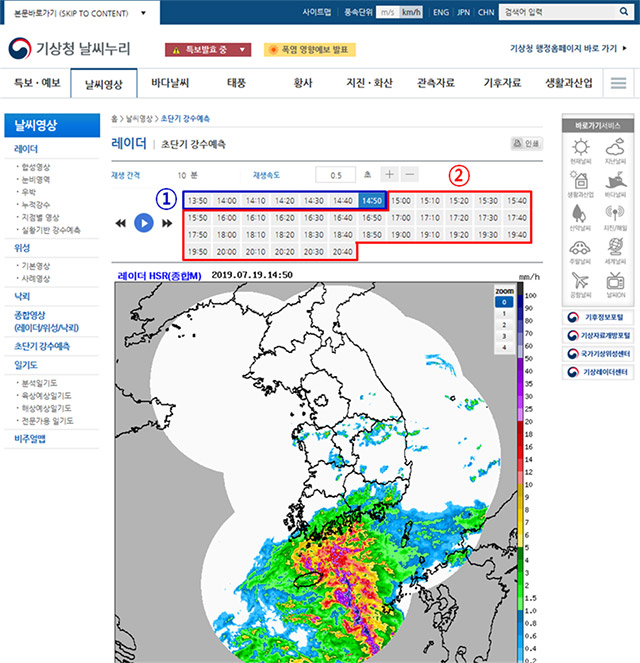640x663 pixels.
Task: Switch wind speed unit to m/s
Action: [x=388, y=12]
